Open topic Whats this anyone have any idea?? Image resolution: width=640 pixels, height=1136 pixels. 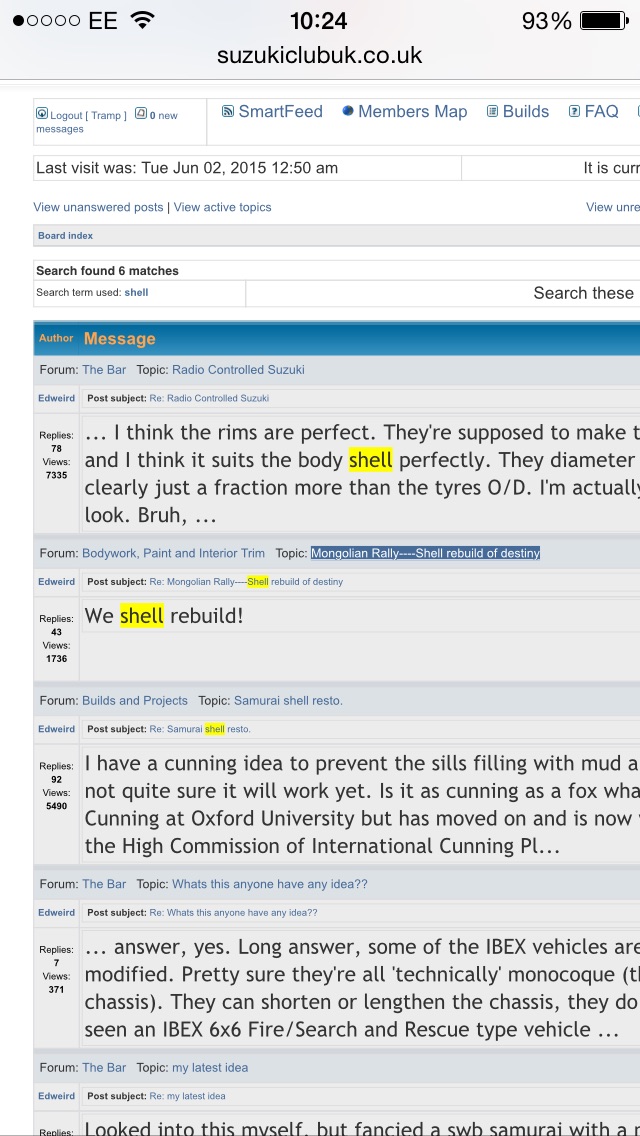(270, 884)
